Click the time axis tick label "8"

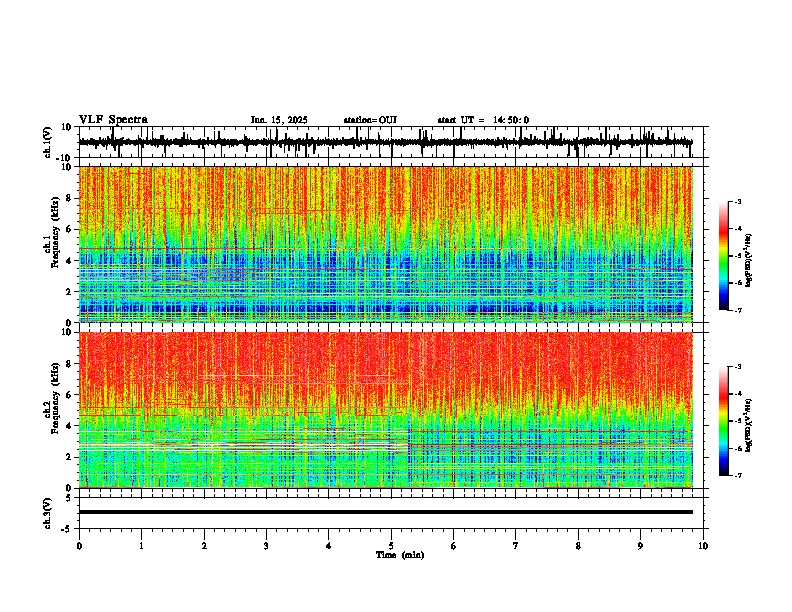click(x=578, y=546)
